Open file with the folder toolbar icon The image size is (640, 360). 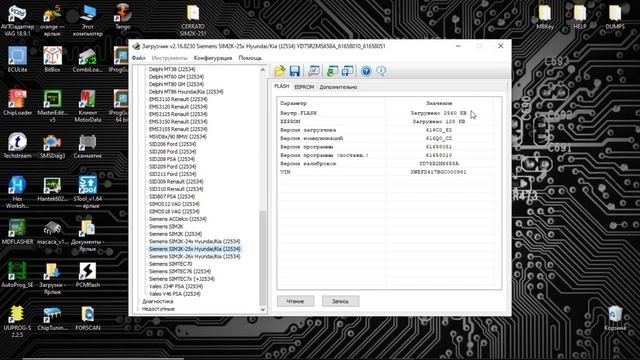click(x=280, y=71)
